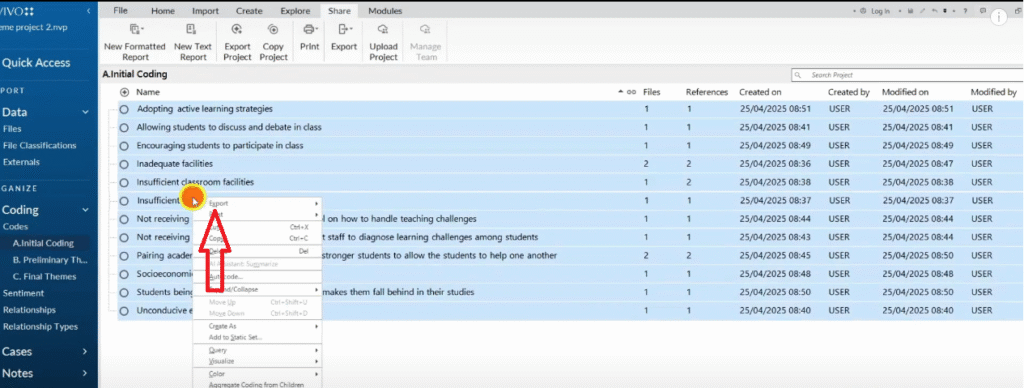1024x388 pixels.
Task: Open Visualize submenu in context menu
Action: tap(257, 361)
